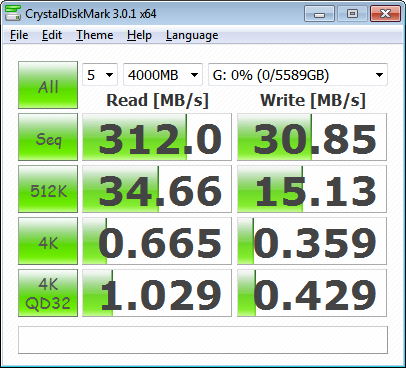Viewport: 406px width, 368px height.
Task: Open the Edit menu
Action: pyautogui.click(x=52, y=35)
